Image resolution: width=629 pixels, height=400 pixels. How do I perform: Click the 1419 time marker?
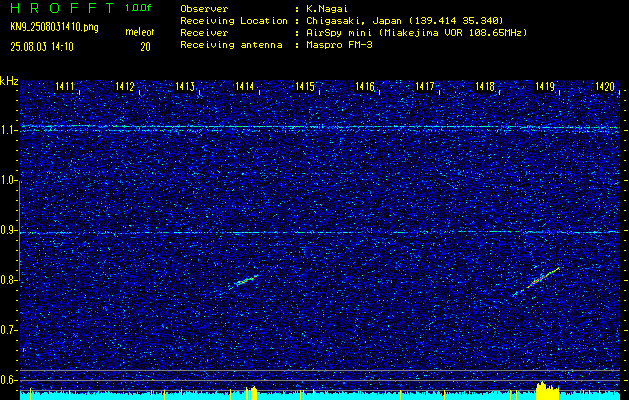(545, 86)
